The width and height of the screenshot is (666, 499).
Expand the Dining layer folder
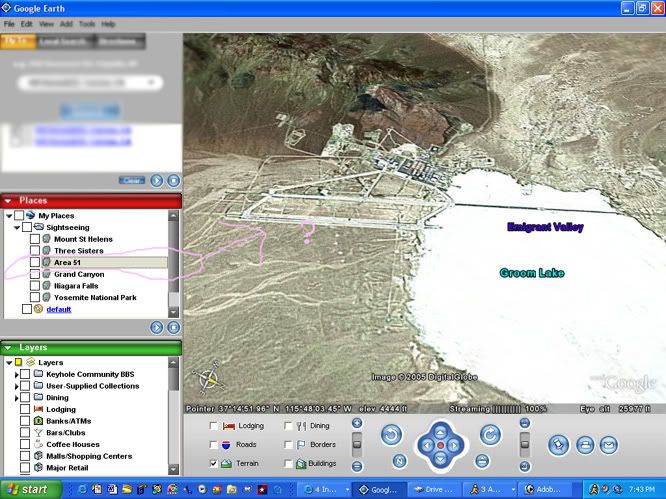pyautogui.click(x=17, y=398)
